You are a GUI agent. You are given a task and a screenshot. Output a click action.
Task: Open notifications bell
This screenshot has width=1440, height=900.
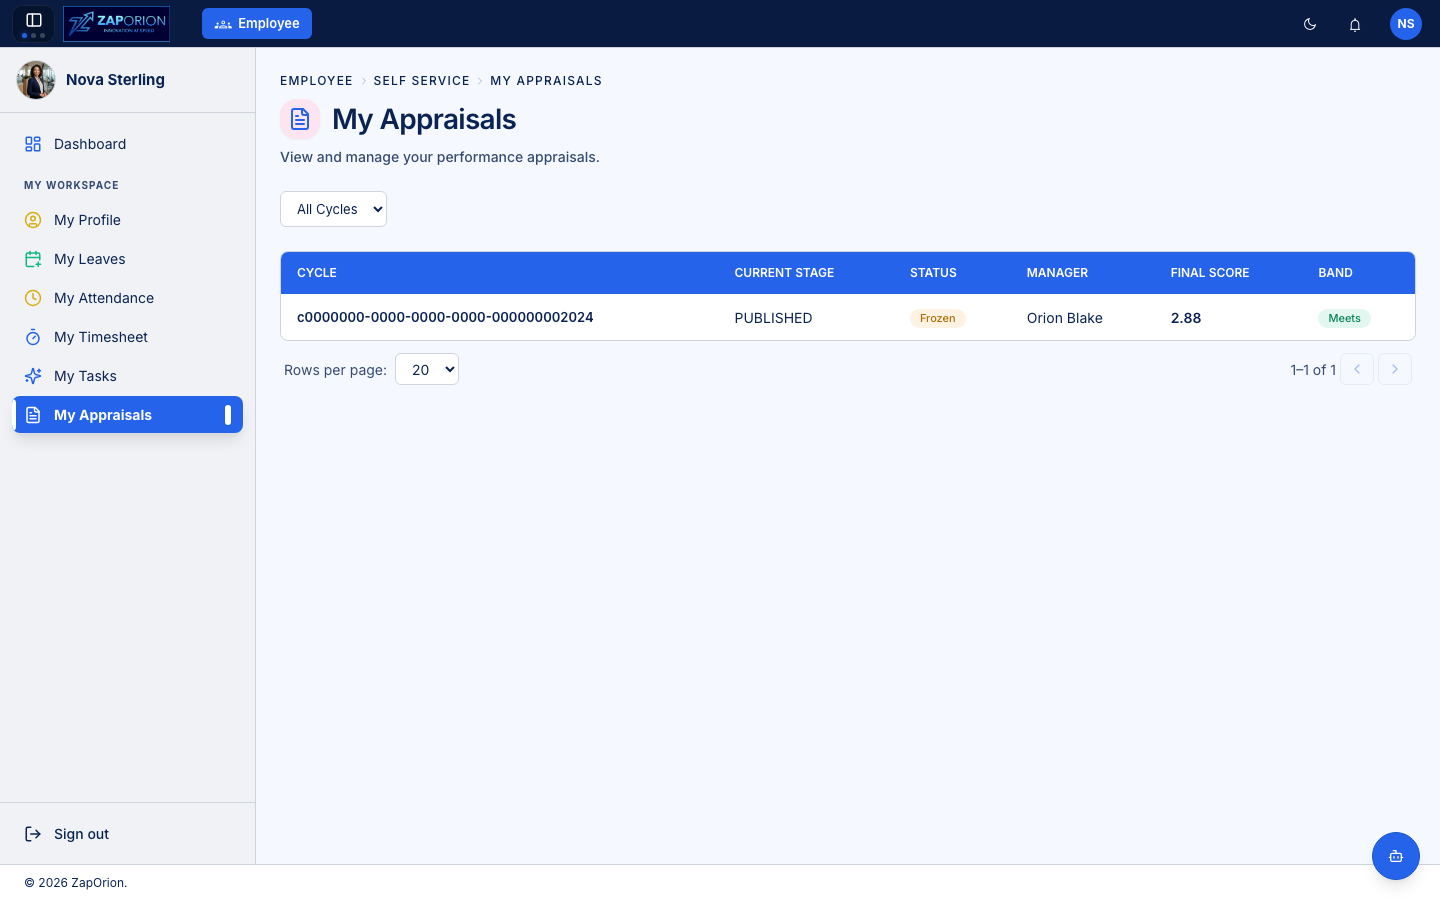1355,24
